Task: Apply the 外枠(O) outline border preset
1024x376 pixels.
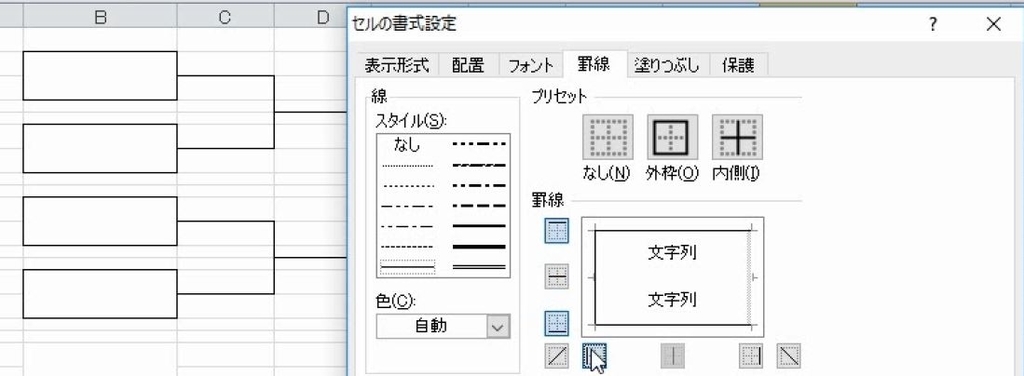Action: [x=672, y=137]
